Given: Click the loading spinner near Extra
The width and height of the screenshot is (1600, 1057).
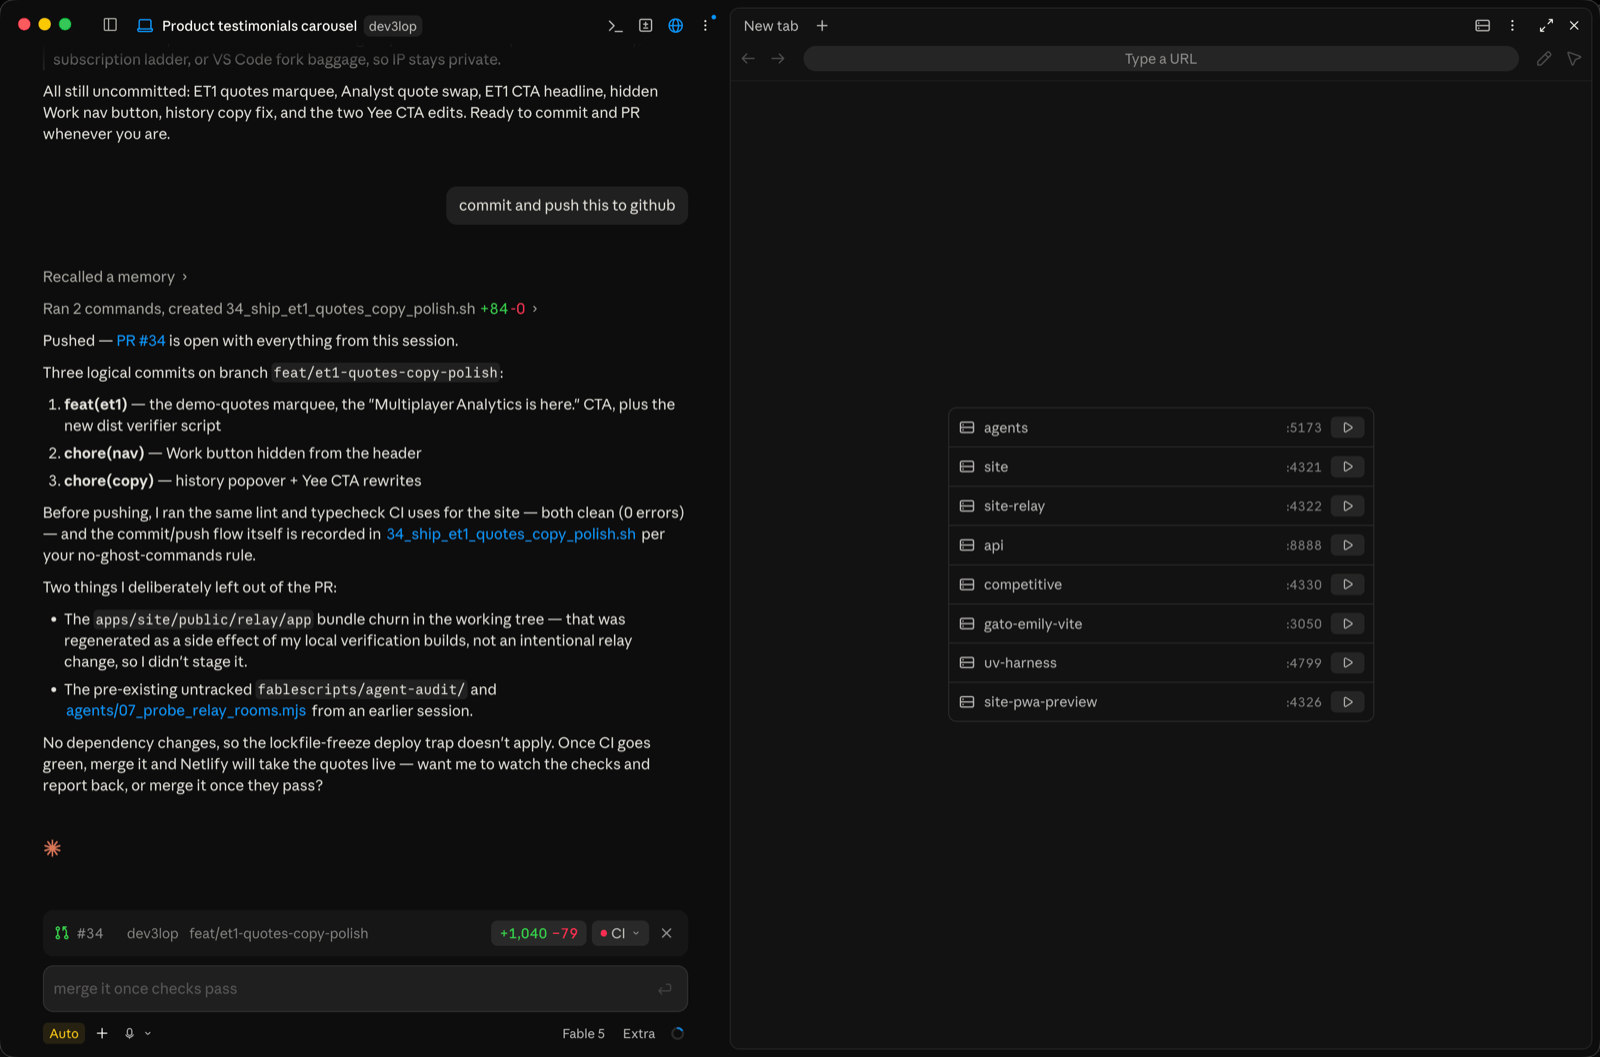Looking at the screenshot, I should pos(678,1033).
